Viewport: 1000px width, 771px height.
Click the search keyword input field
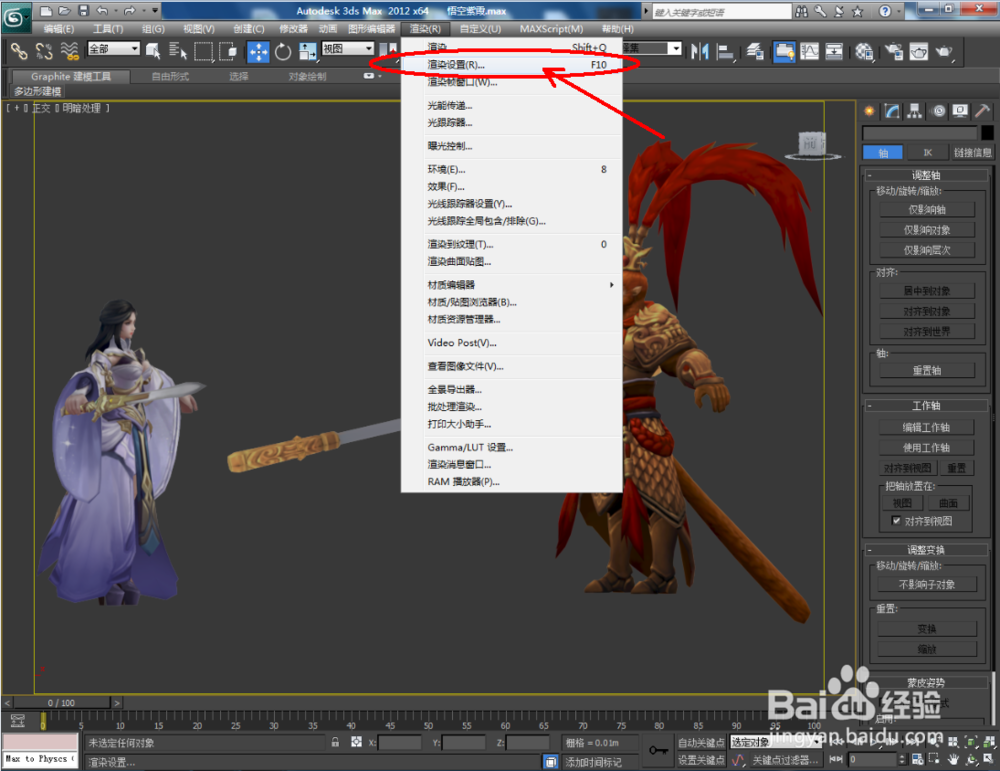(721, 11)
